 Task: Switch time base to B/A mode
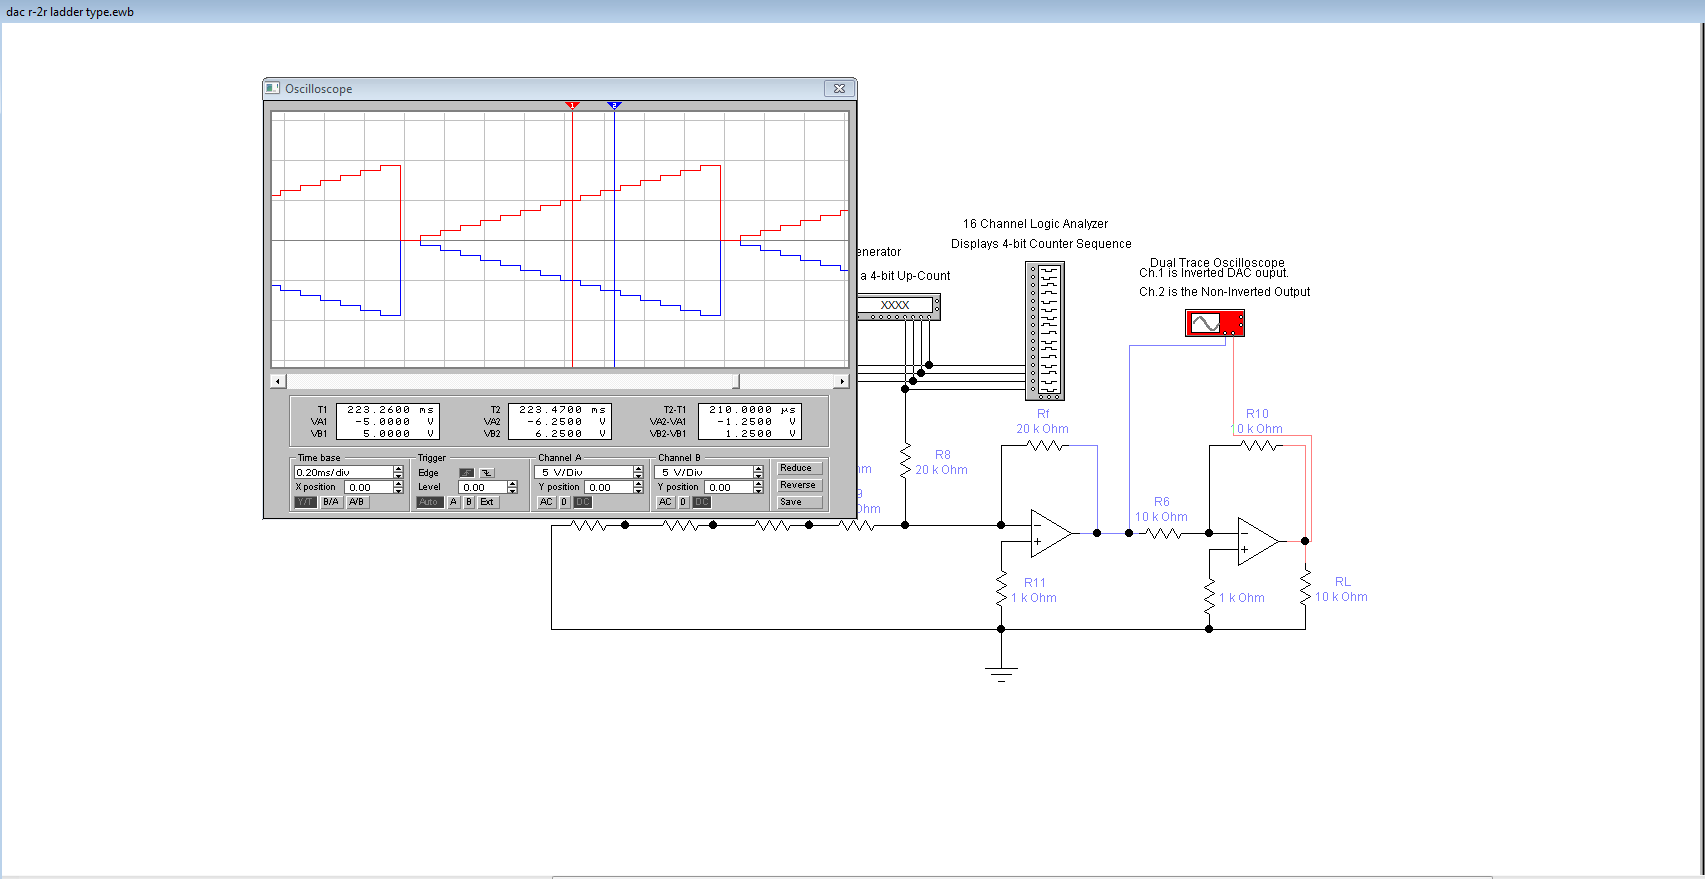click(331, 502)
